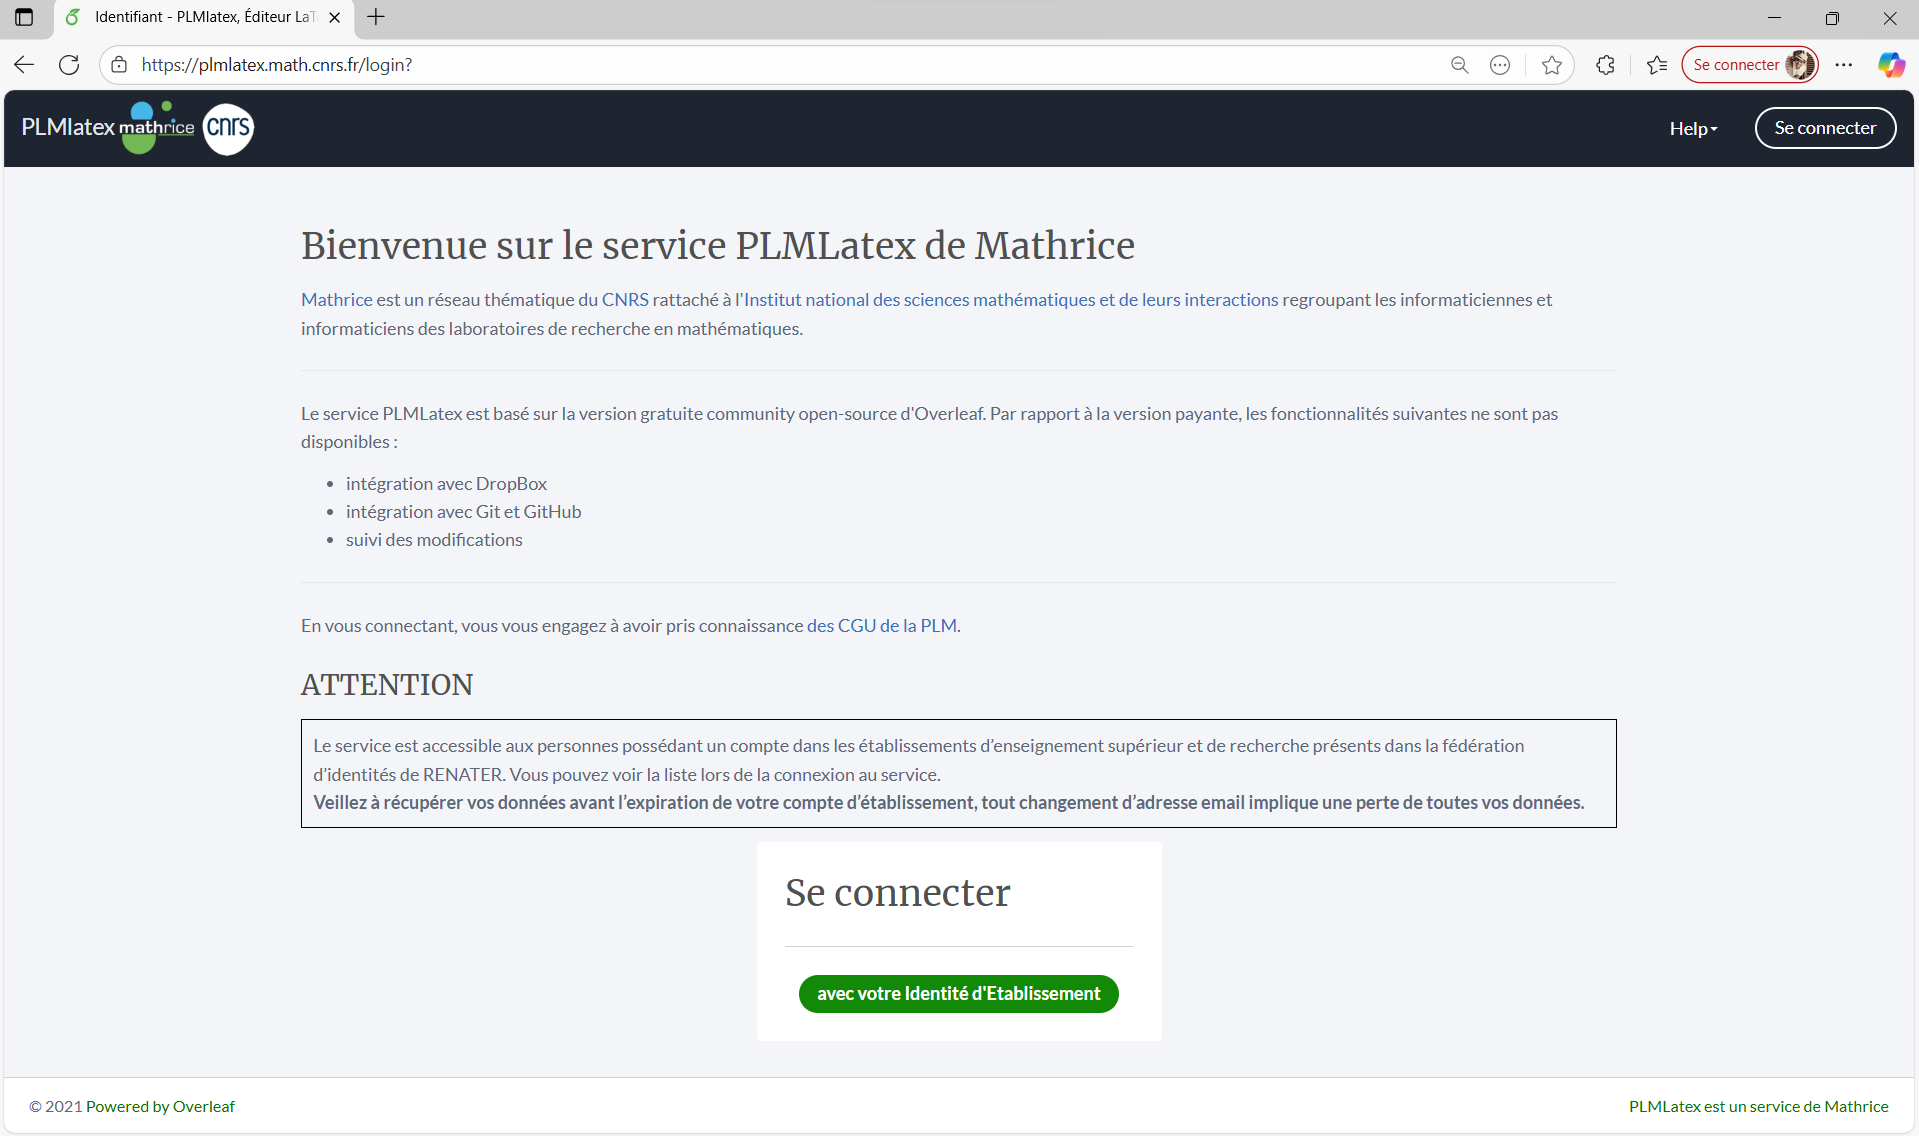View site information lock icon
Viewport: 1919px width, 1136px height.
(x=119, y=65)
